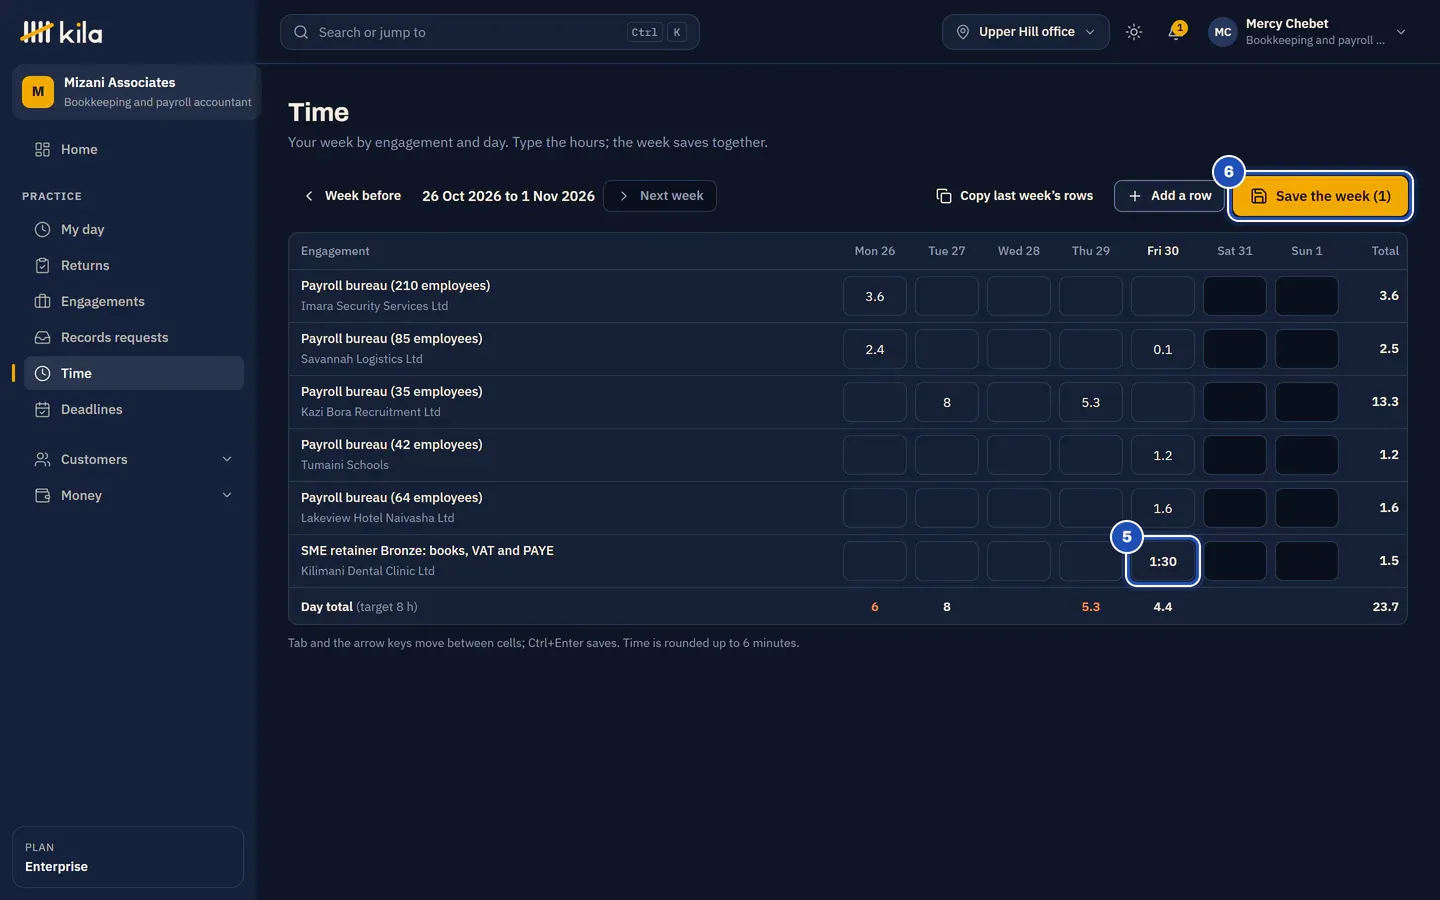Select Tue 27 cell for Kazi Bora Recruitment
Screen dimensions: 1440x900
pos(947,402)
